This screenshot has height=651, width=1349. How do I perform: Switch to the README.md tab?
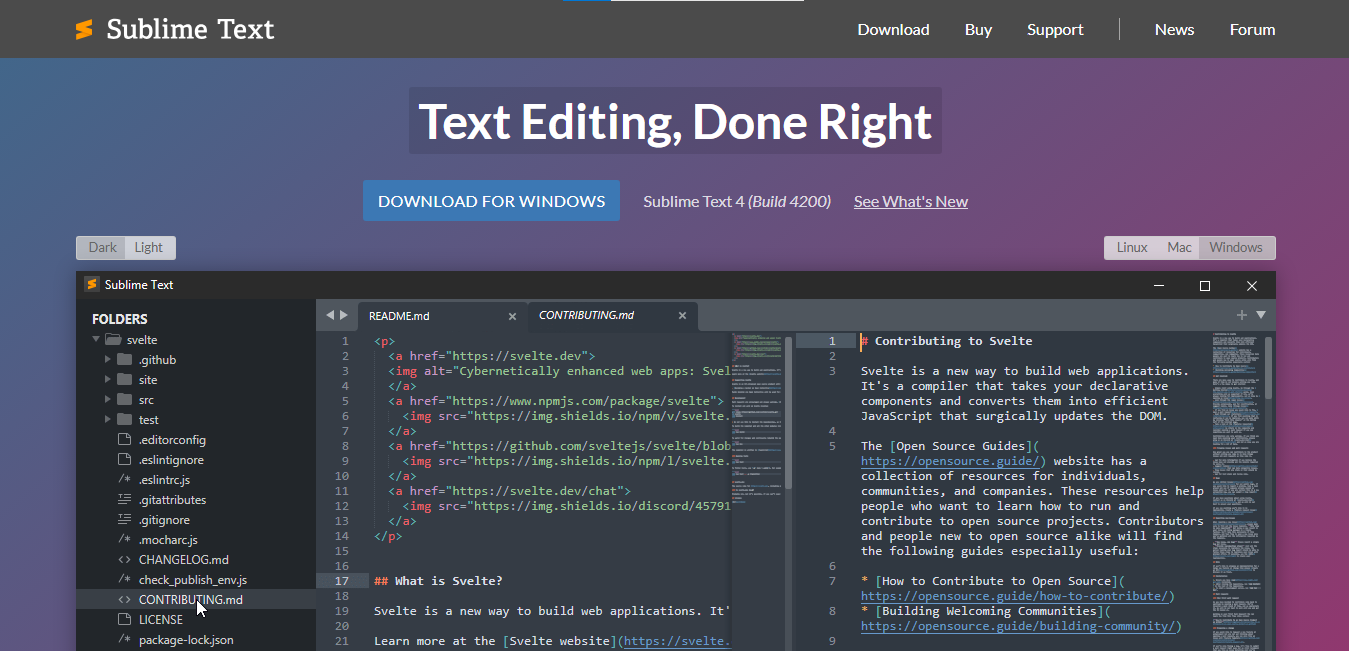[441, 316]
